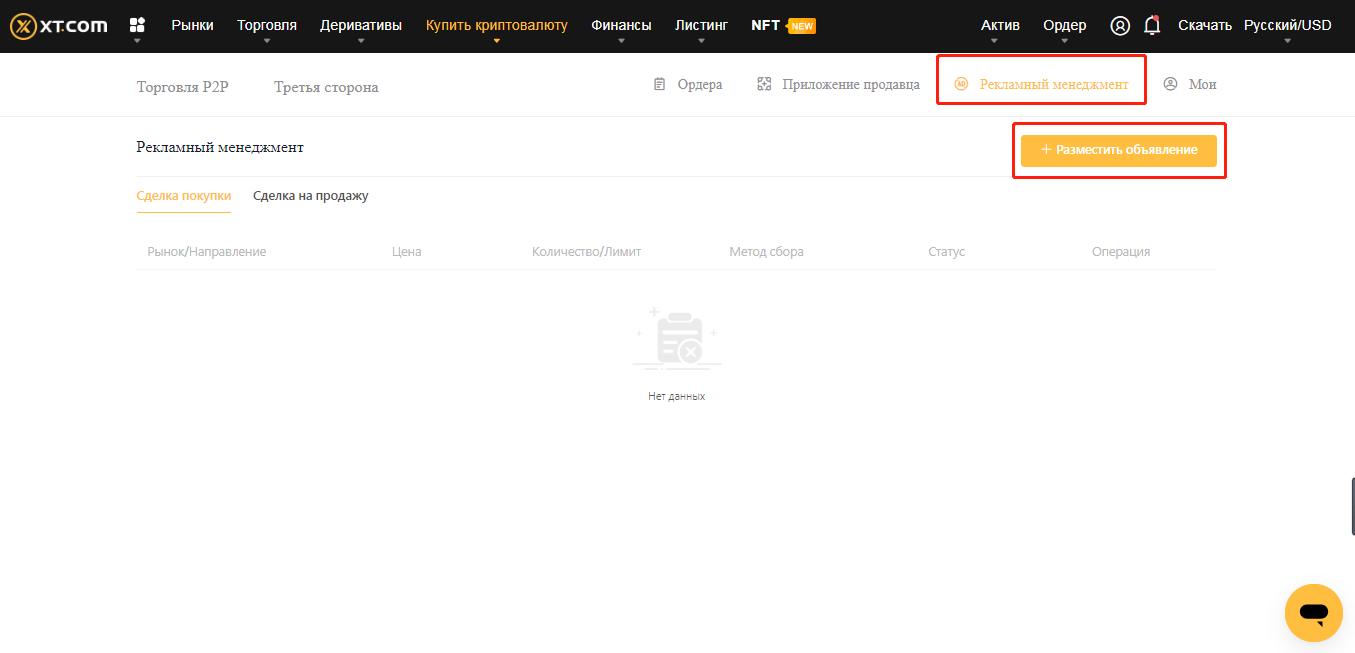1355x653 pixels.
Task: Open the Деривативы menu
Action: [x=361, y=25]
